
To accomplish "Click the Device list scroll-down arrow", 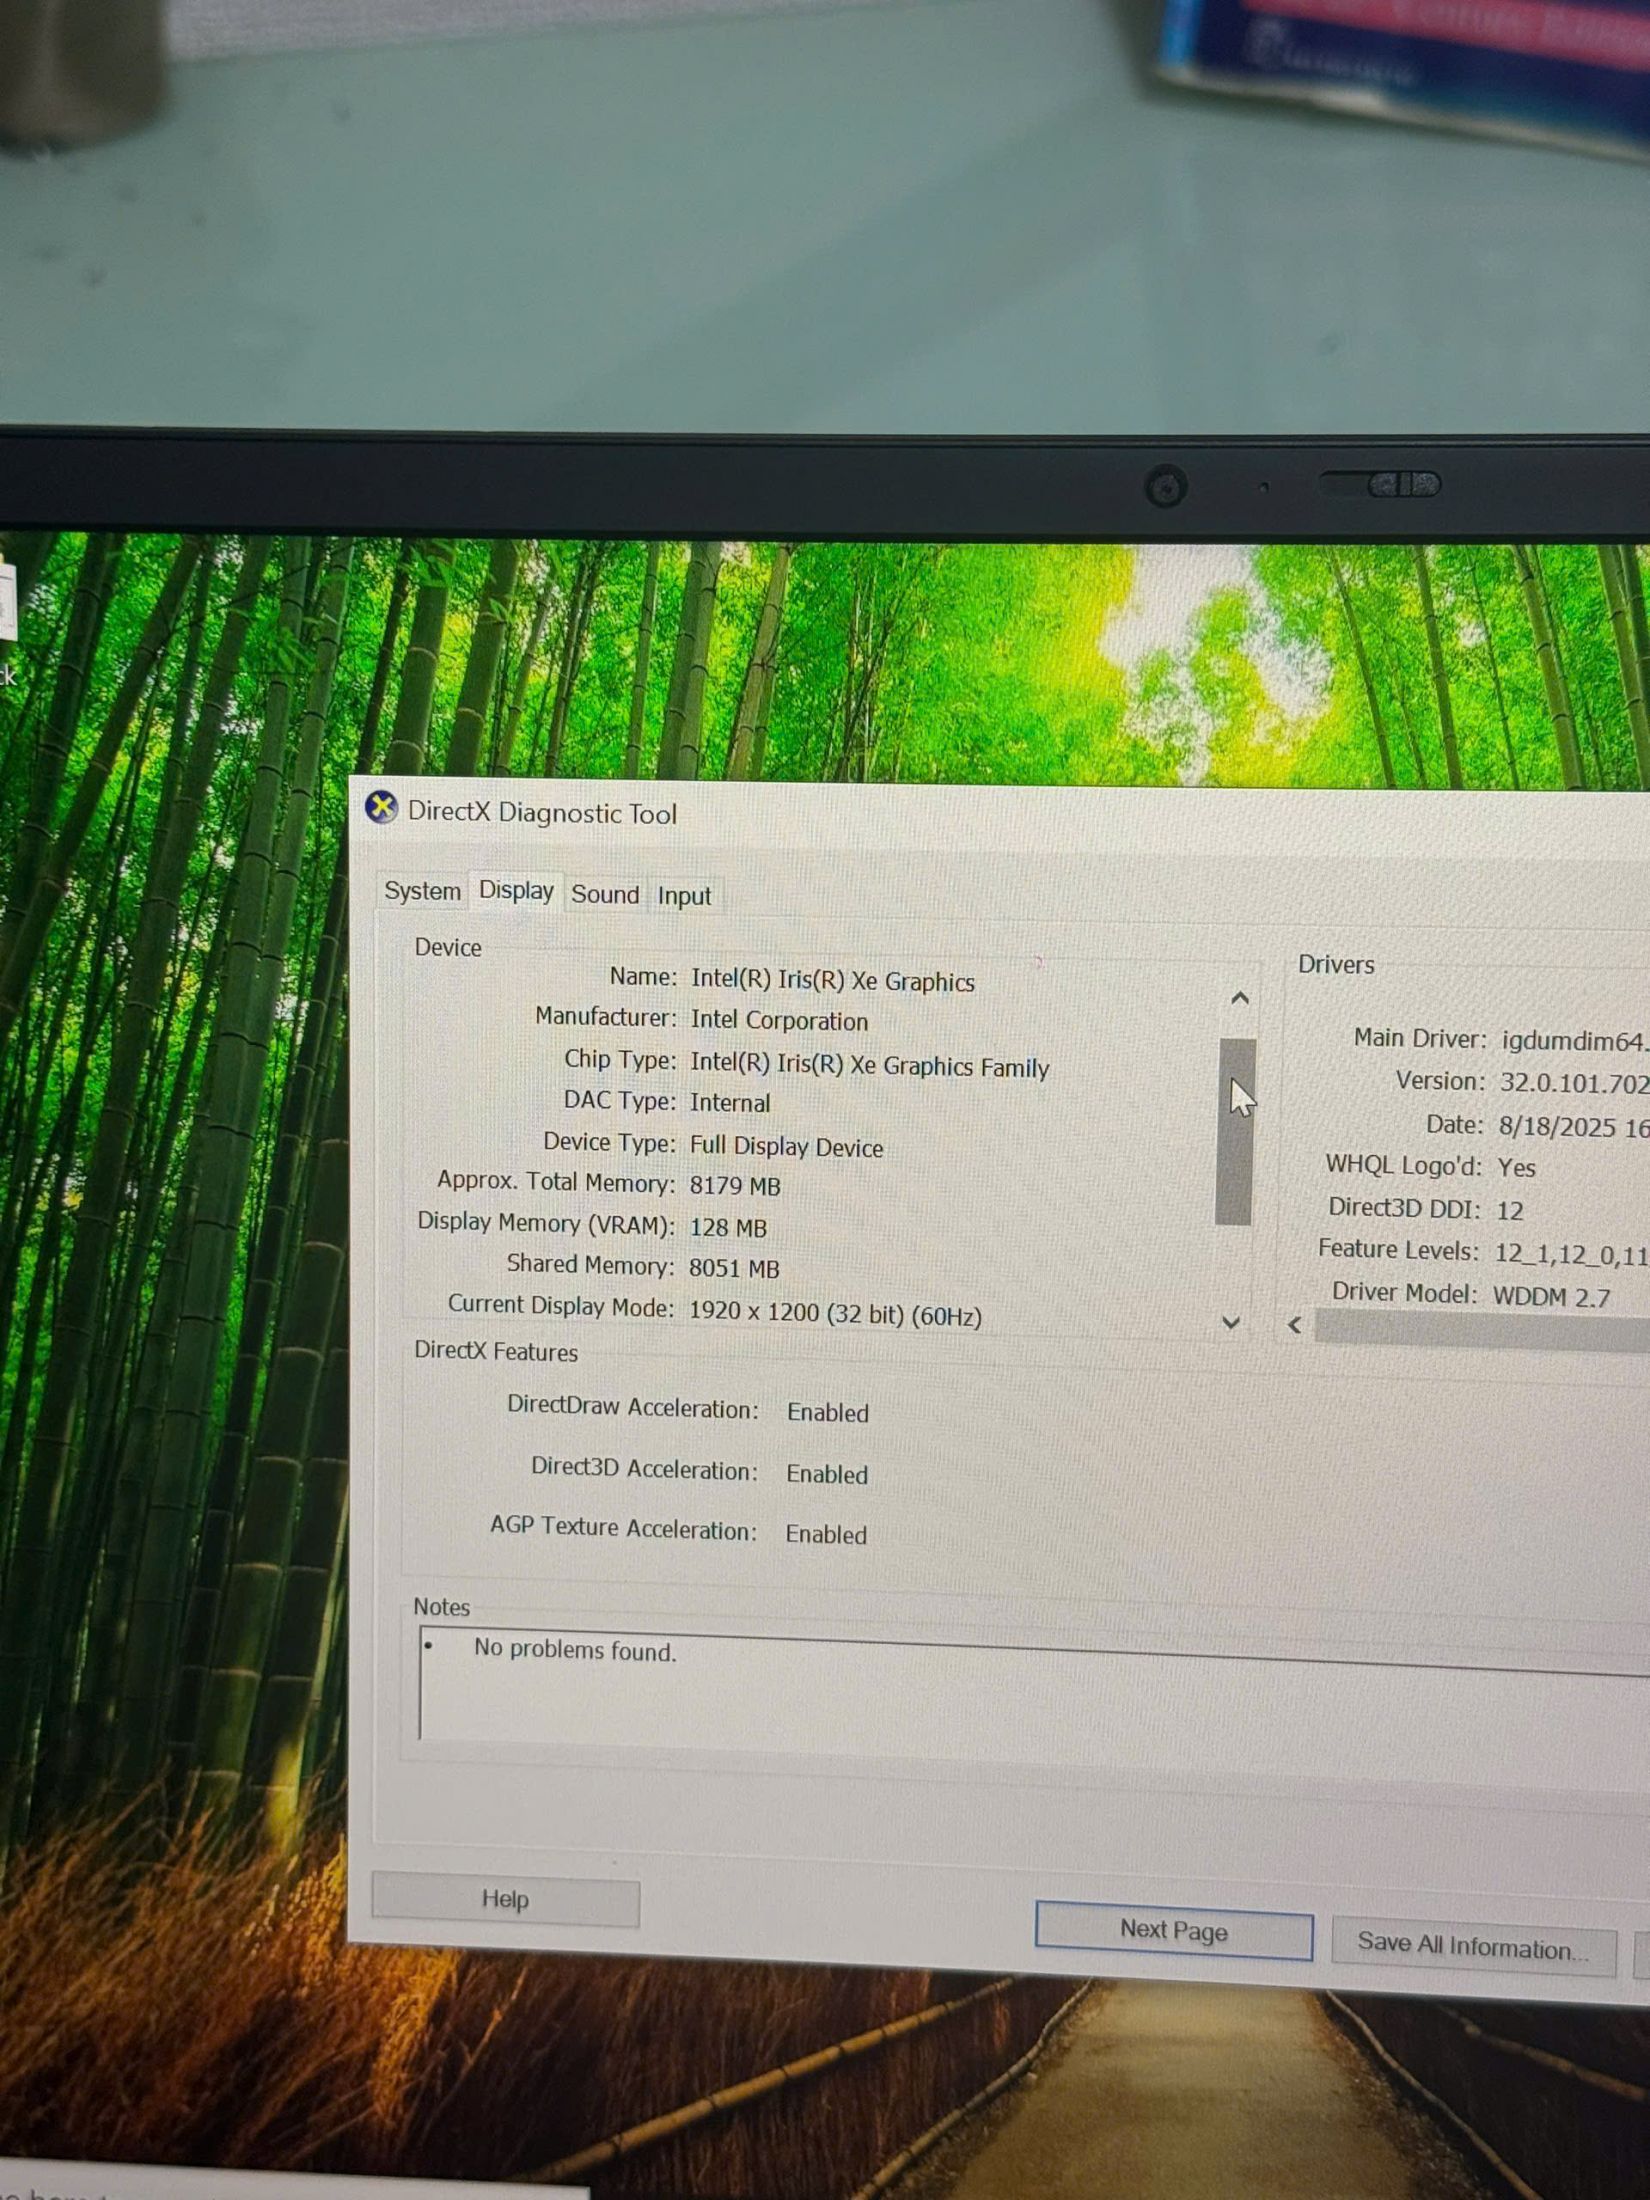I will pyautogui.click(x=1231, y=1322).
